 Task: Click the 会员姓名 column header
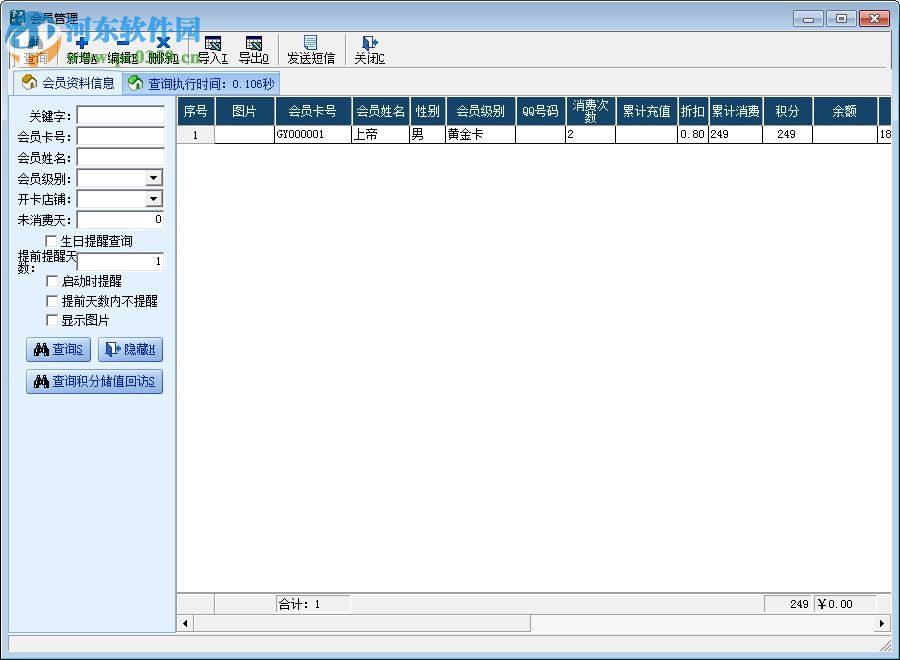click(x=381, y=111)
